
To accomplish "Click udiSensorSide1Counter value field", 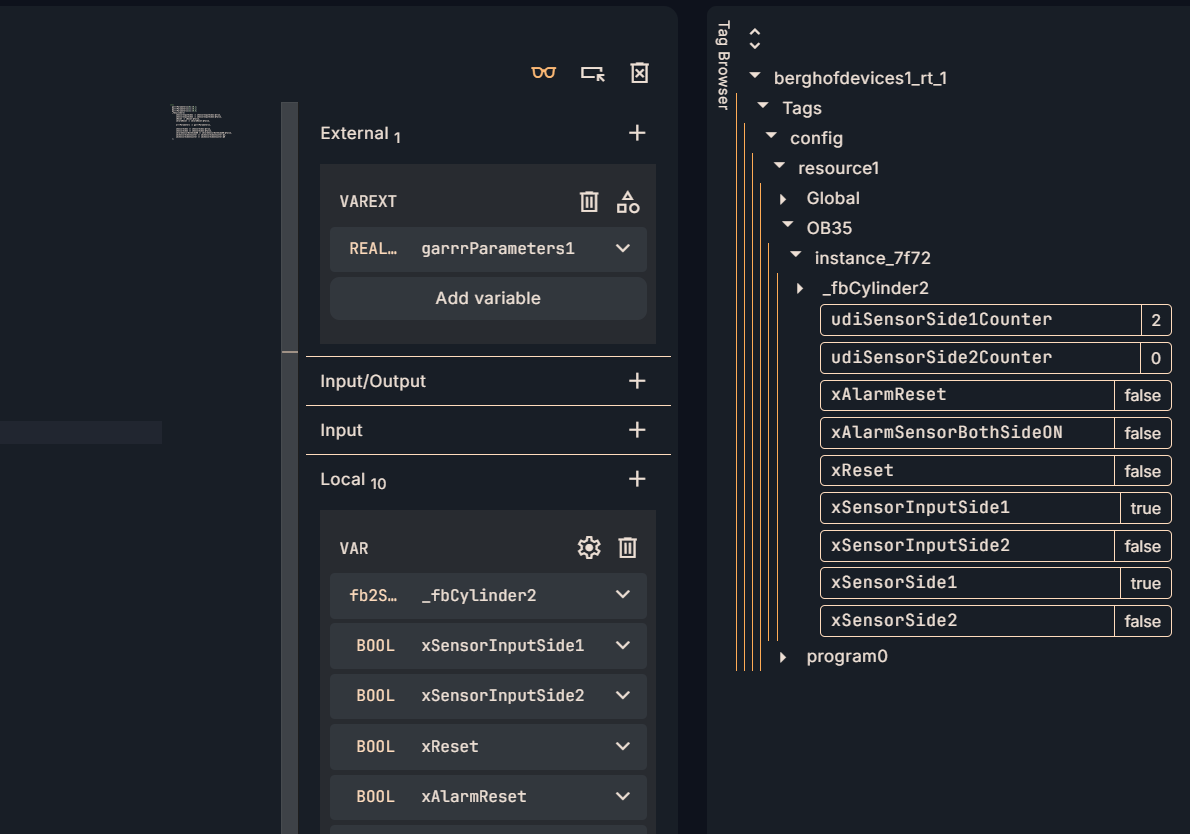I will point(1155,320).
